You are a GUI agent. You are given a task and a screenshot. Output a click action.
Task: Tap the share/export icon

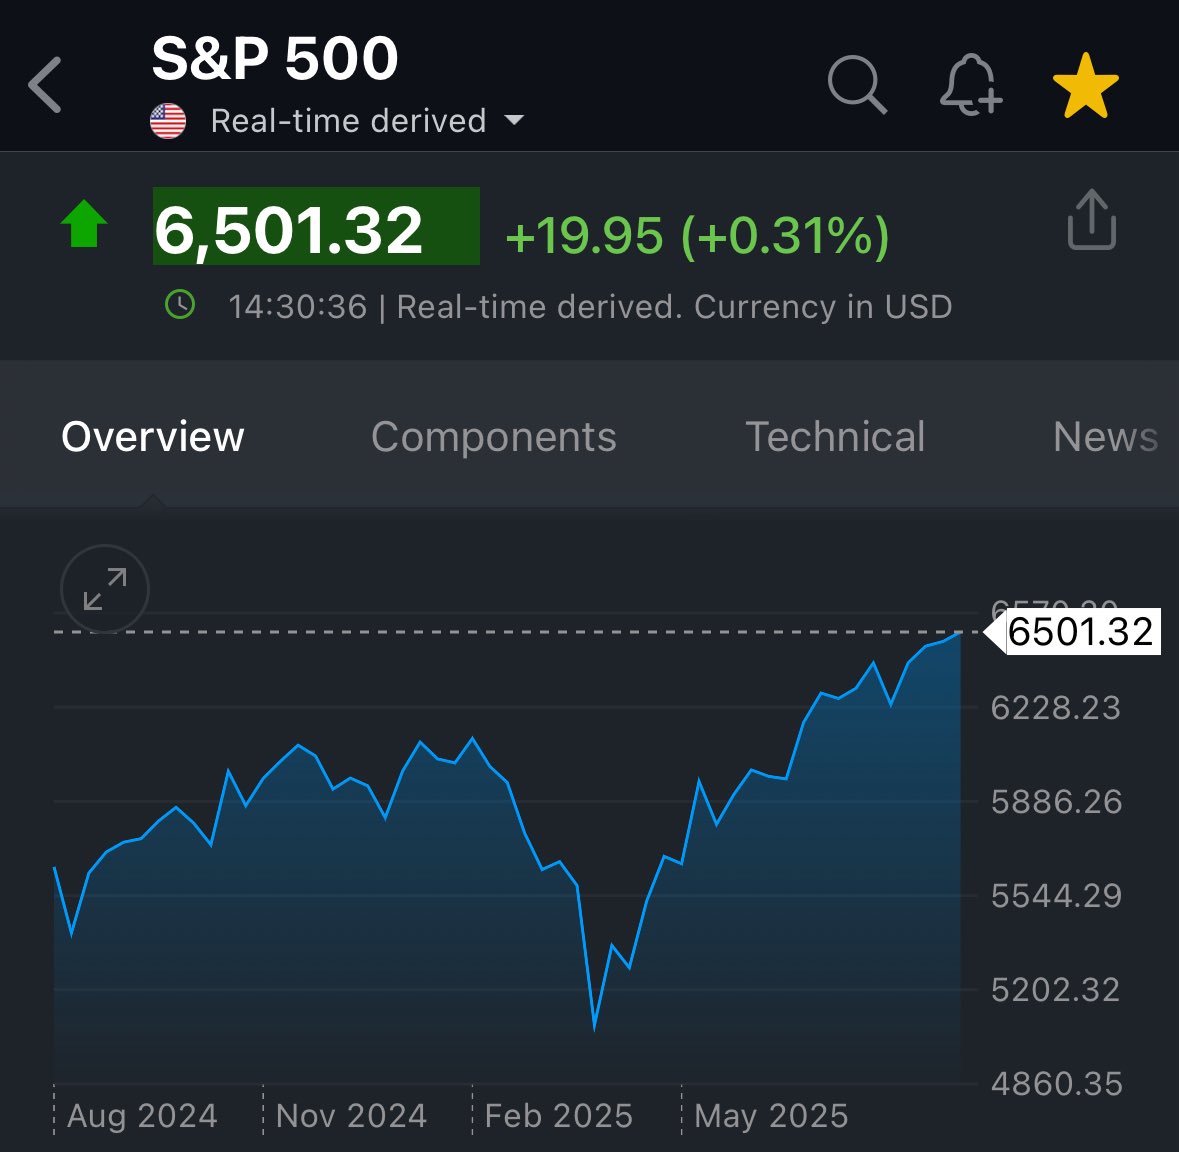pyautogui.click(x=1092, y=220)
